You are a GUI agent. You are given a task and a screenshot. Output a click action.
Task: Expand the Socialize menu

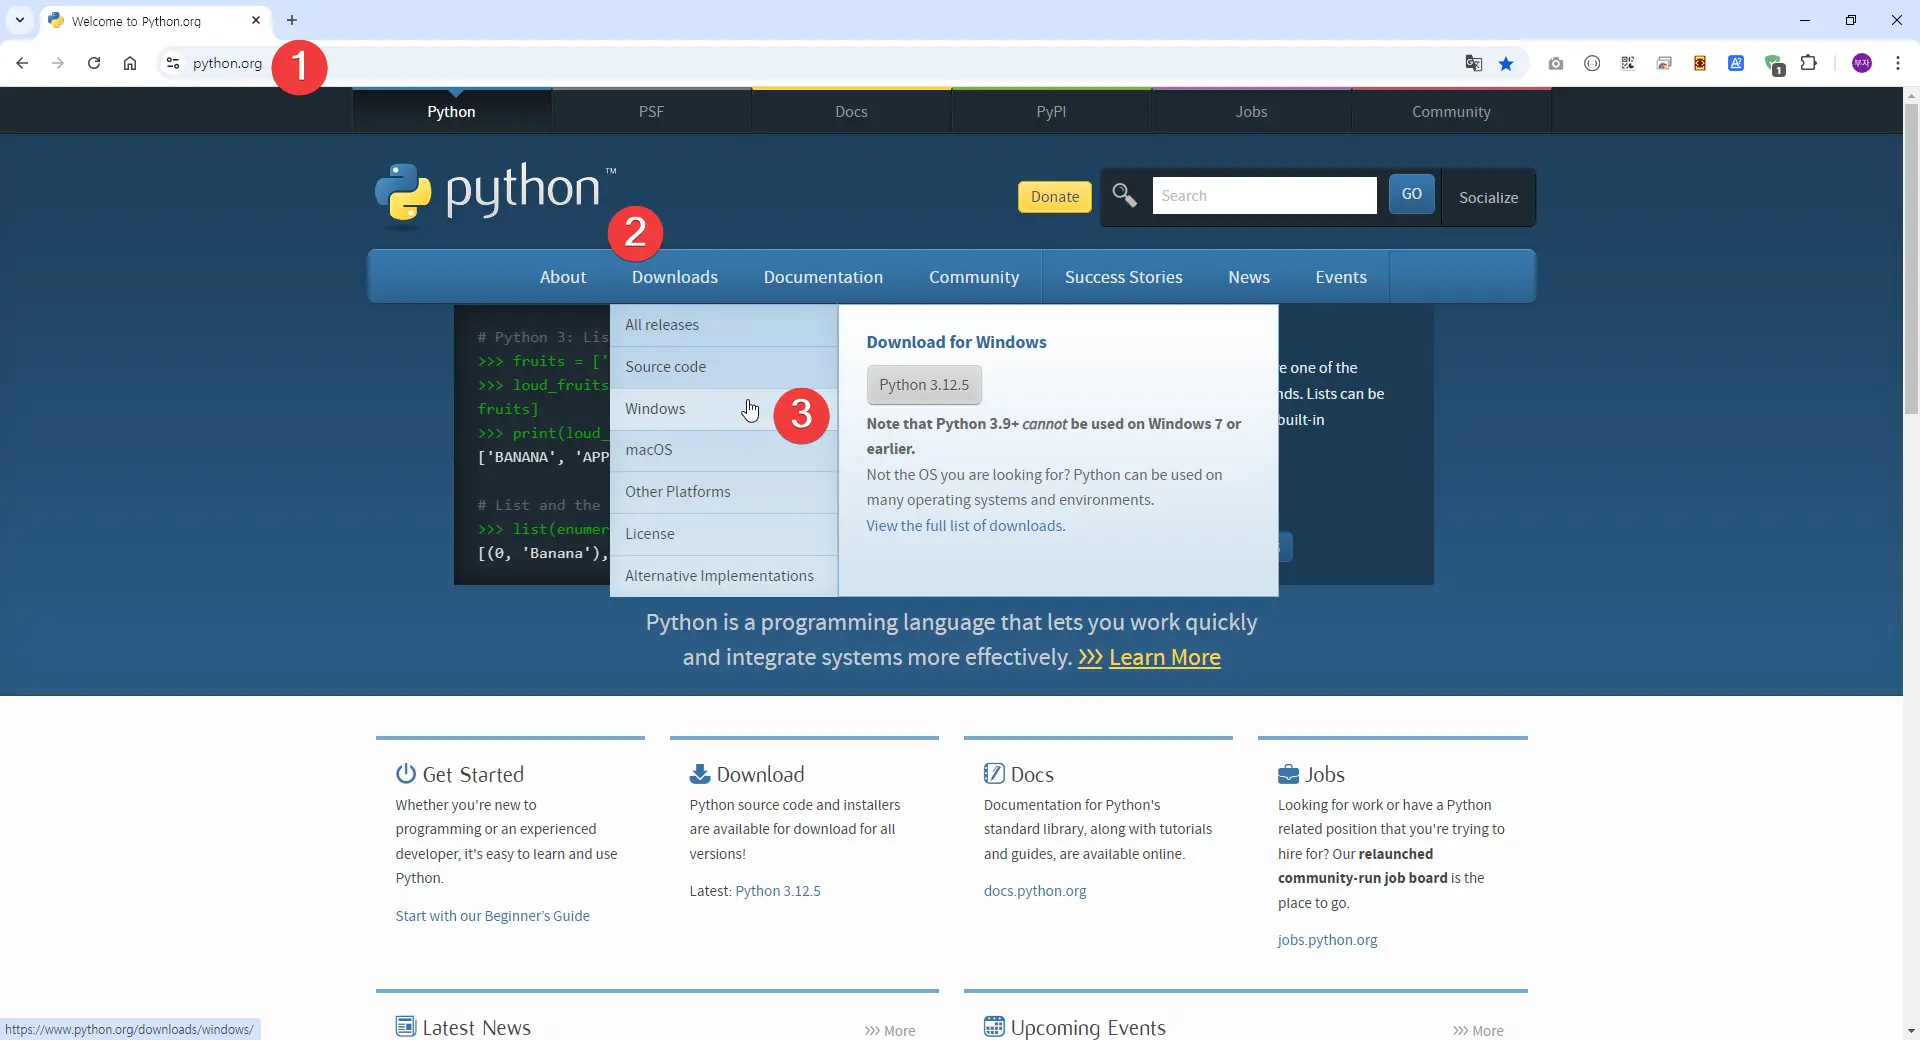[x=1488, y=197]
